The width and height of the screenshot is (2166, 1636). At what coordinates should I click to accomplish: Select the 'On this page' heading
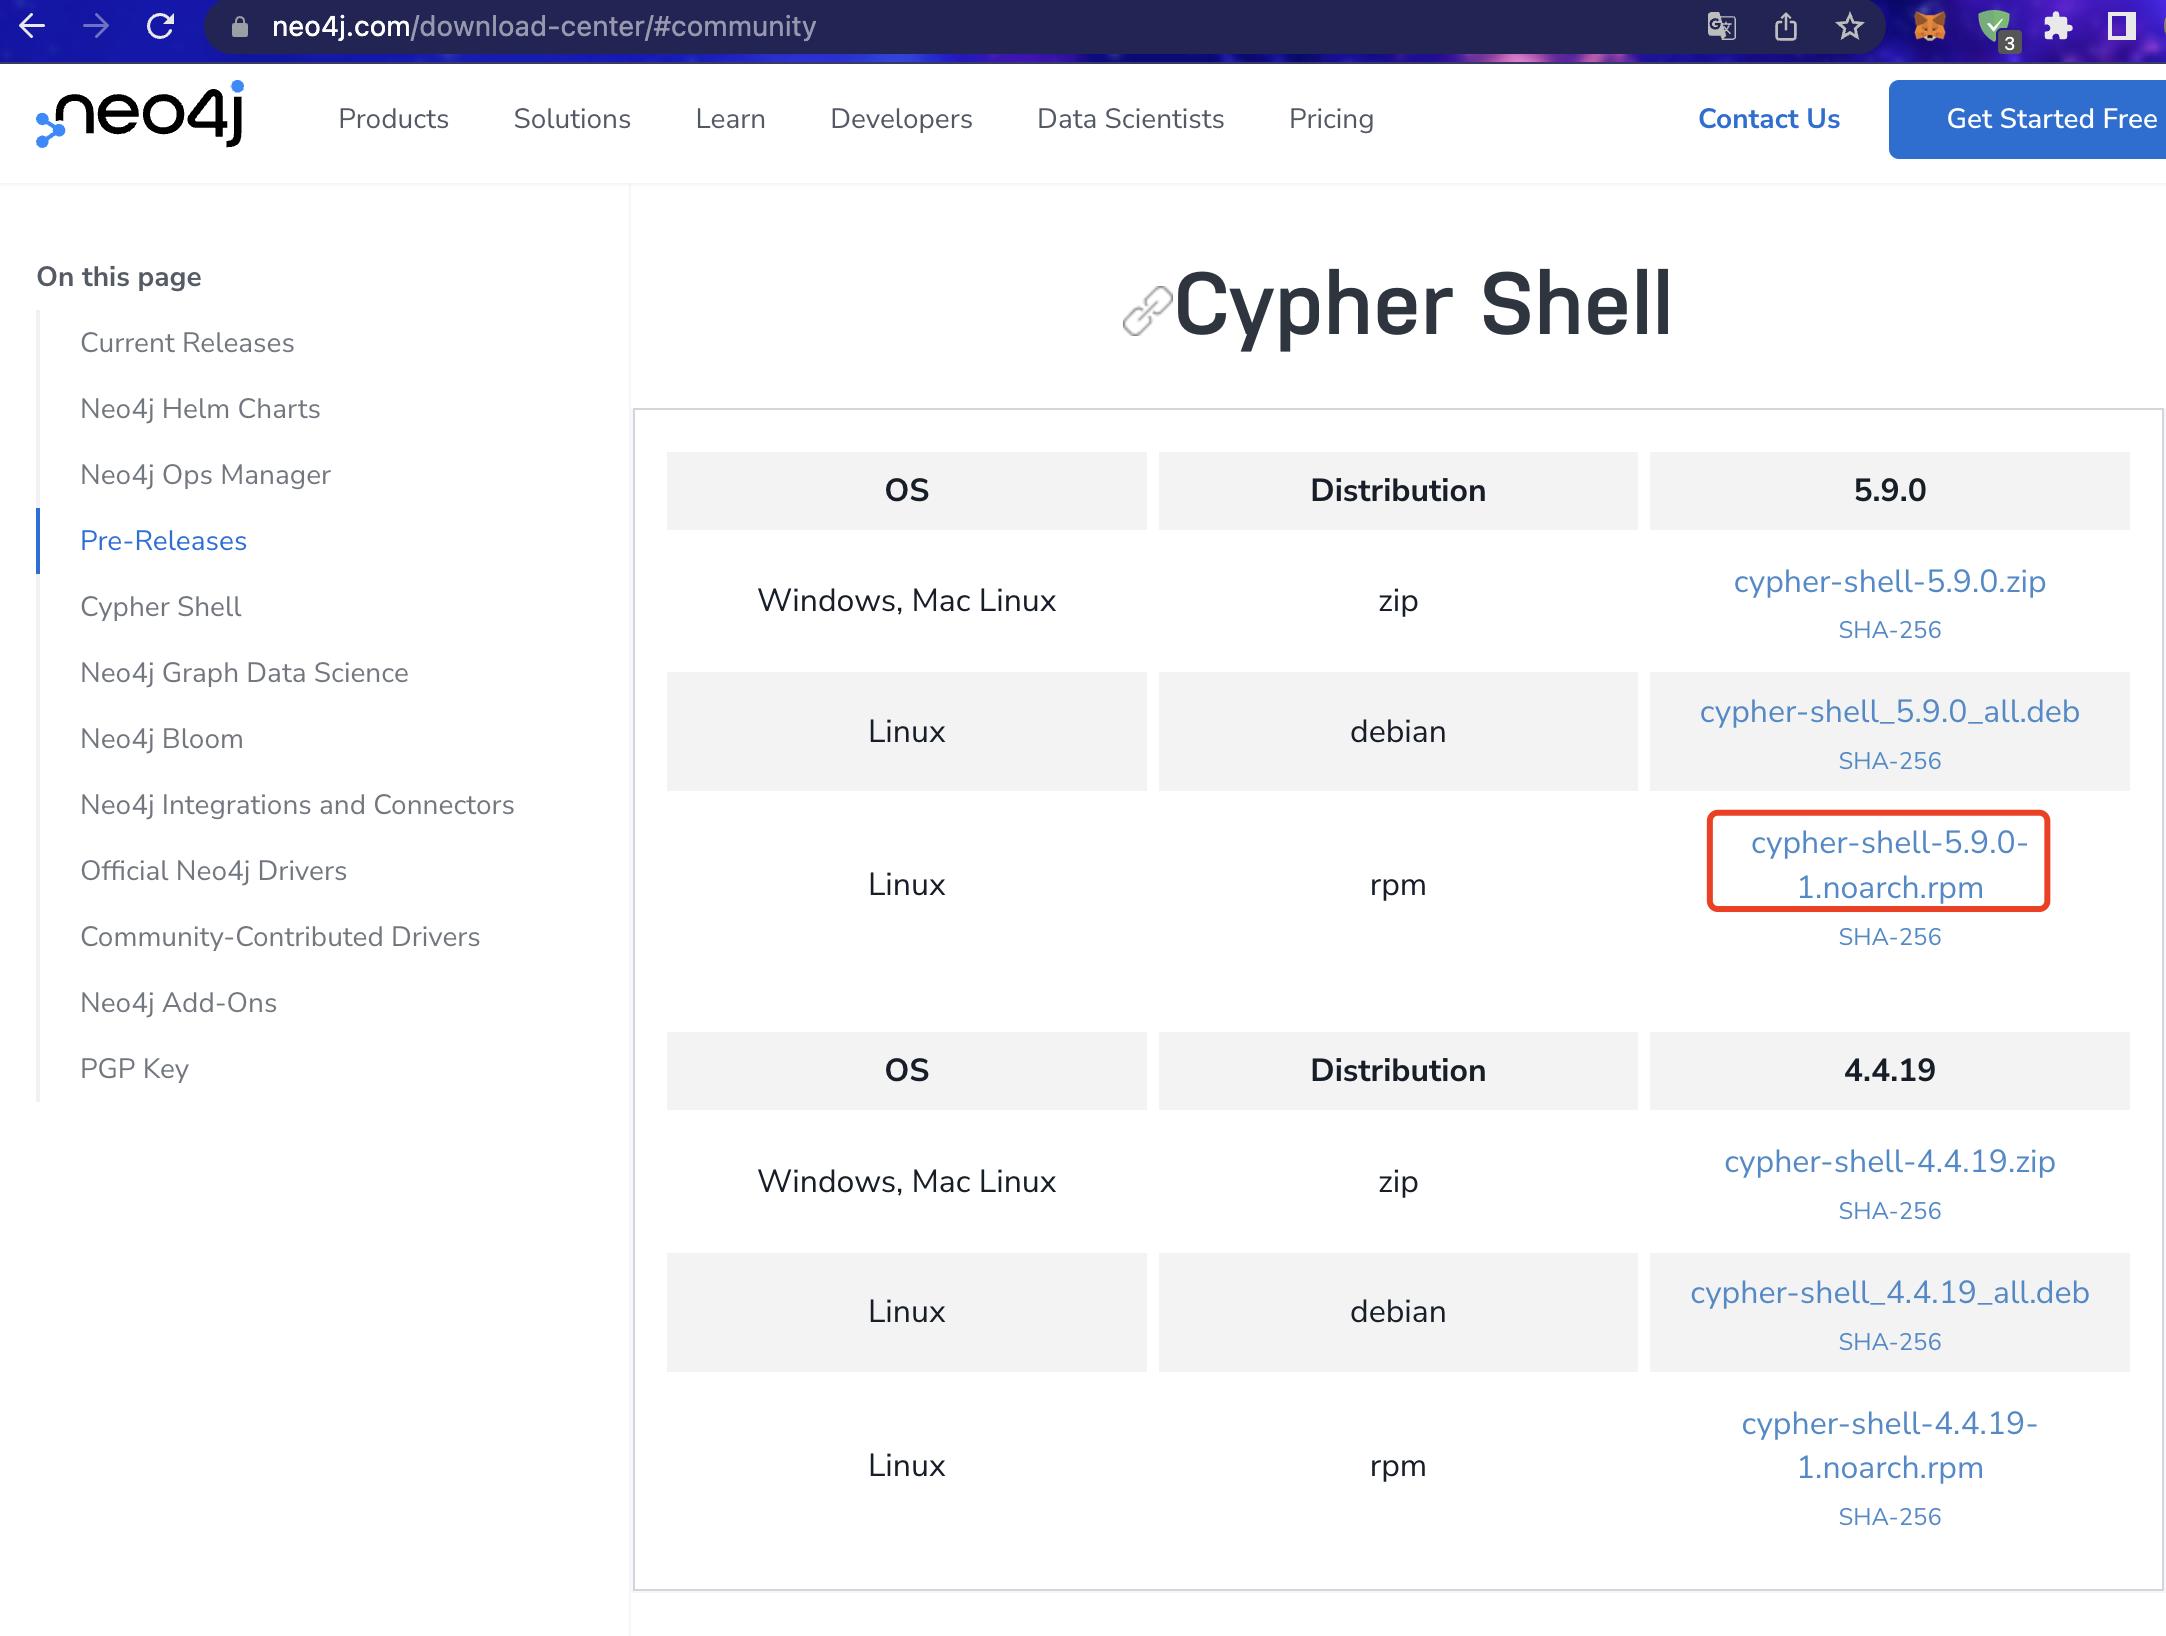pyautogui.click(x=119, y=277)
